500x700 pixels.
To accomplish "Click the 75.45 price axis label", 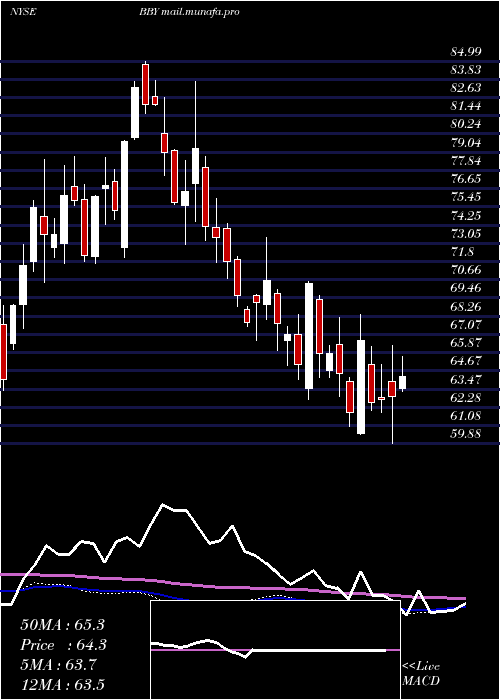I will [466, 197].
